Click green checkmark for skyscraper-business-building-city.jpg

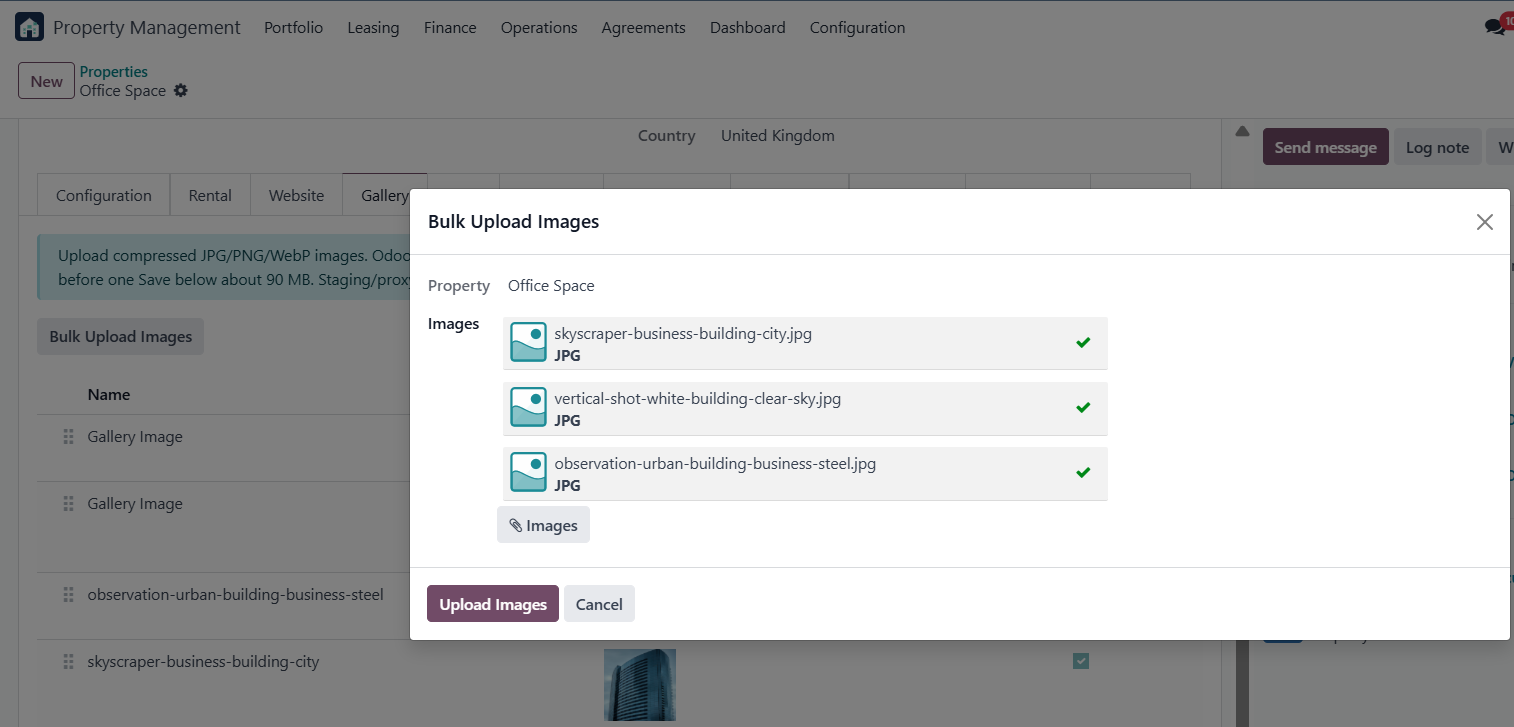1083,343
